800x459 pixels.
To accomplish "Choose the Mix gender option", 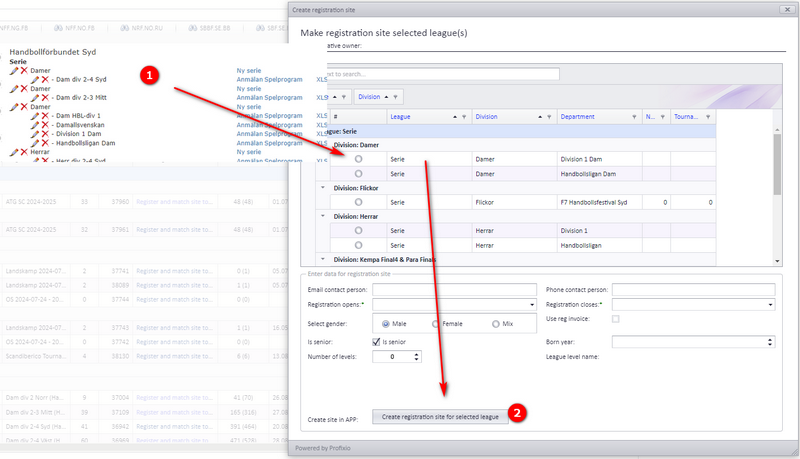I will coord(495,324).
